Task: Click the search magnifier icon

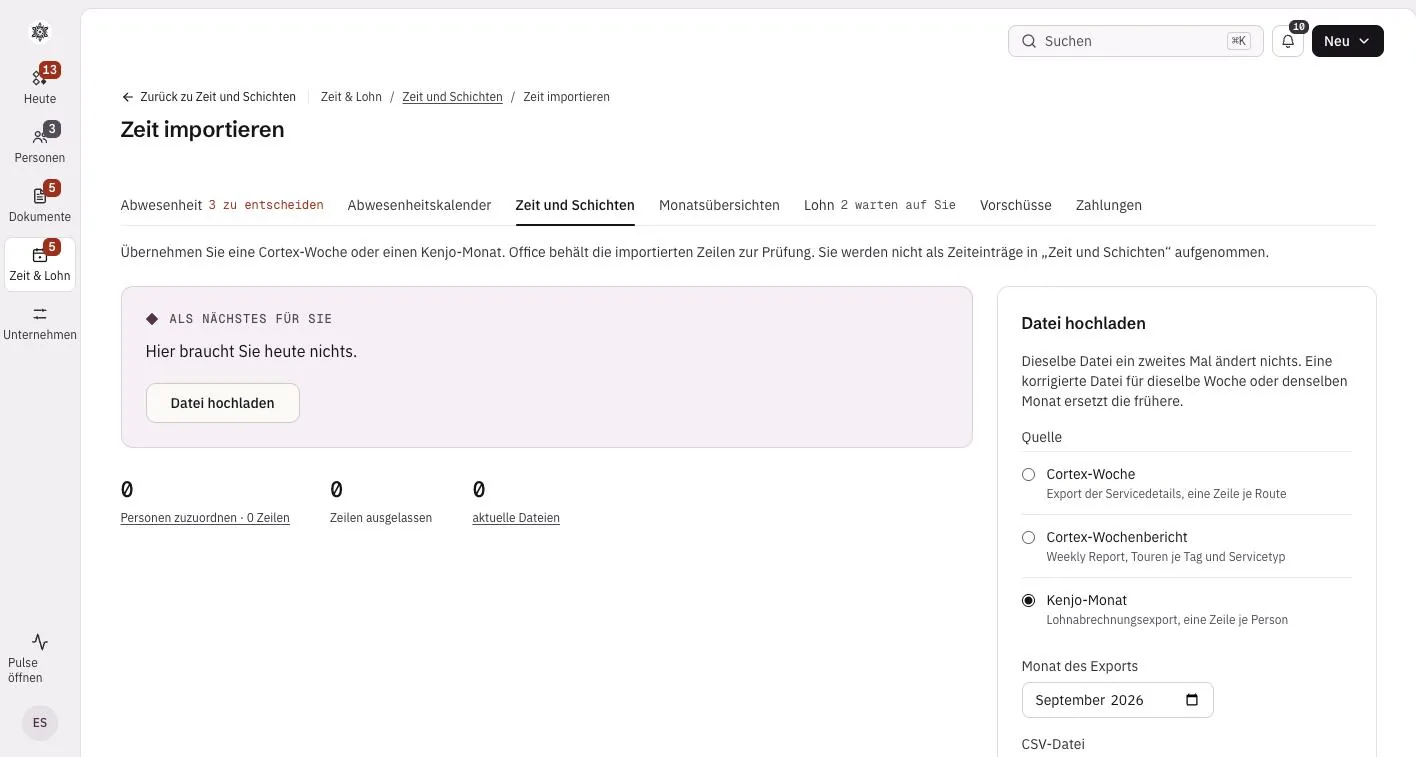Action: (1028, 41)
